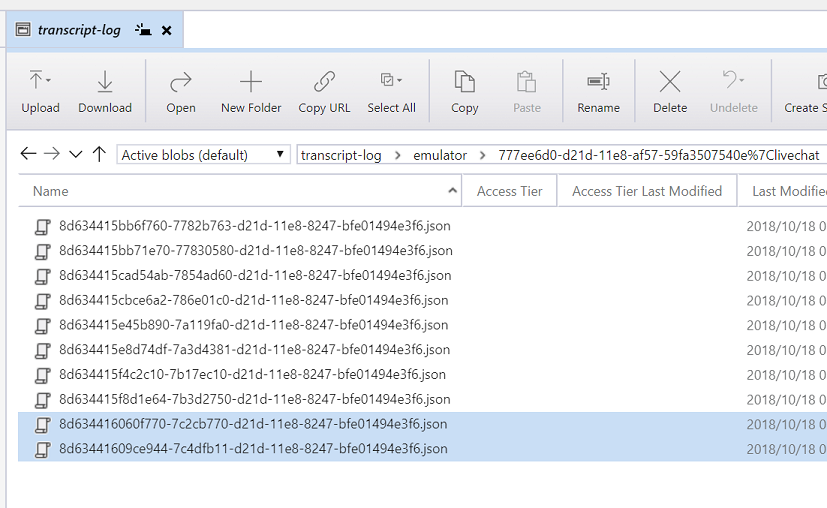Click last modified date of 8d634415e8d74df row
This screenshot has width=827, height=508.
[x=786, y=350]
